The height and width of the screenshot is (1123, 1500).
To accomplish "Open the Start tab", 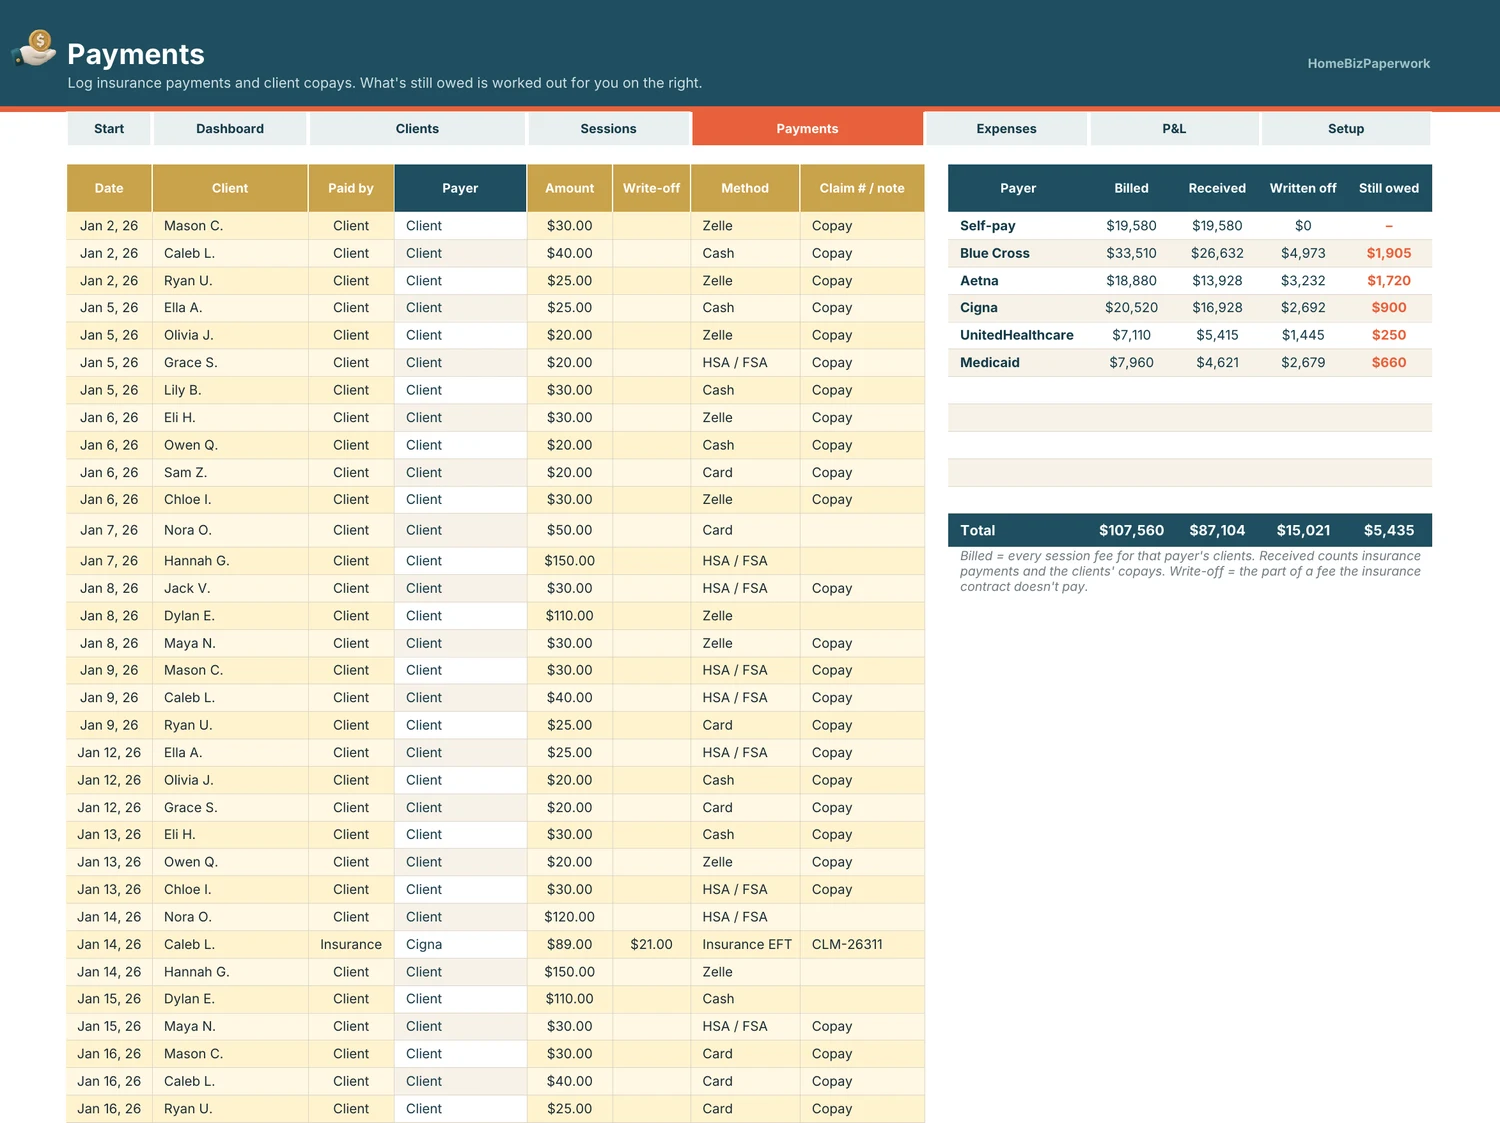I will tap(109, 129).
